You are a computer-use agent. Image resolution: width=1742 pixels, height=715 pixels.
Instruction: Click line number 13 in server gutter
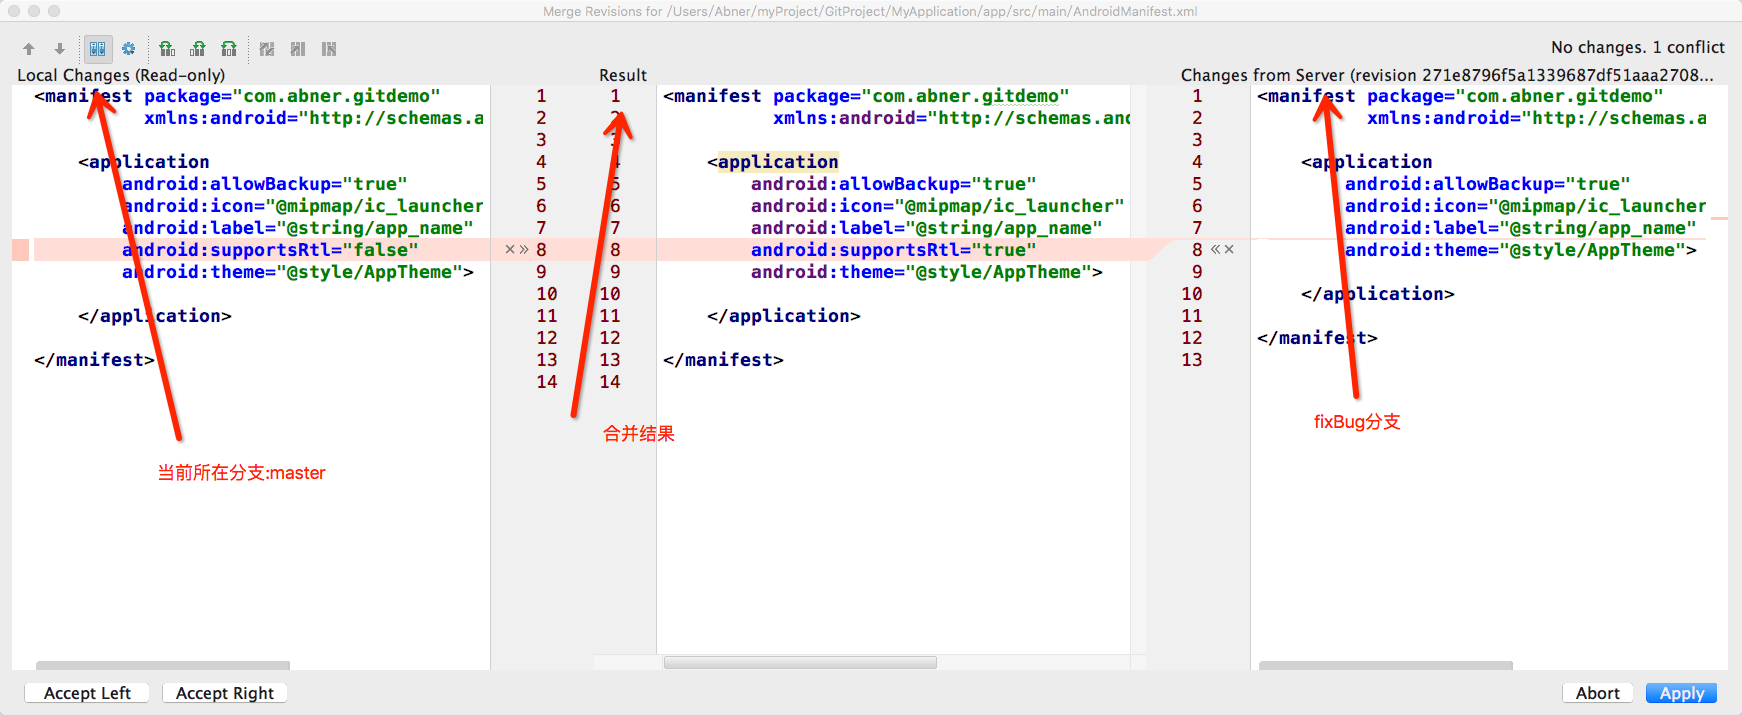pos(1192,360)
